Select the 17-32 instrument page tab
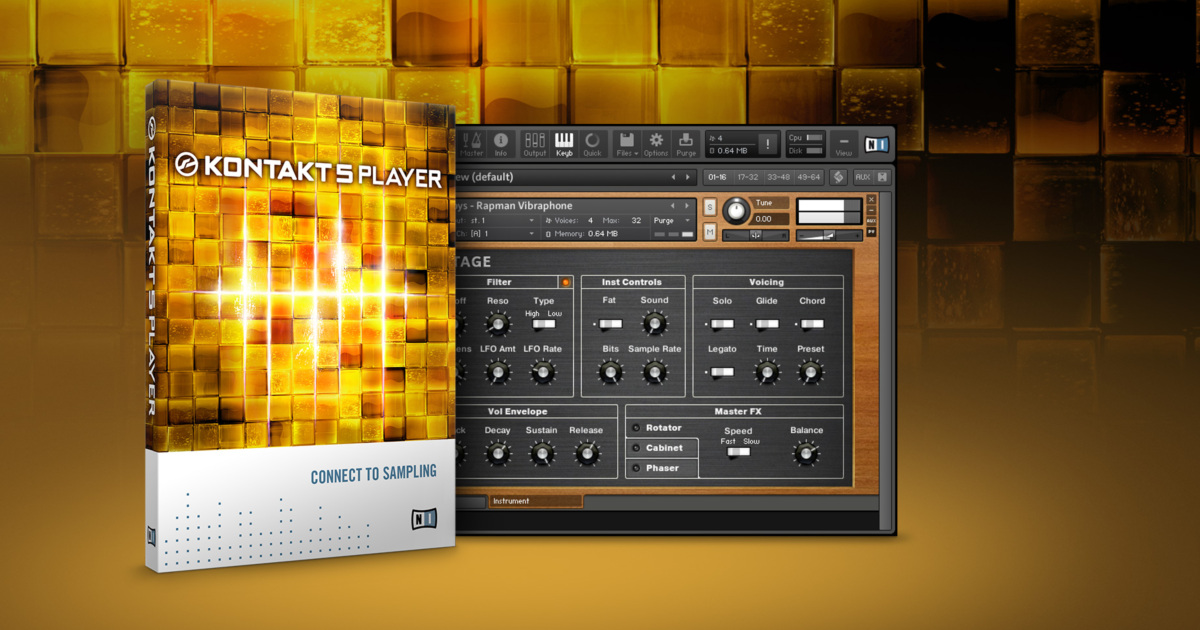 pos(747,177)
